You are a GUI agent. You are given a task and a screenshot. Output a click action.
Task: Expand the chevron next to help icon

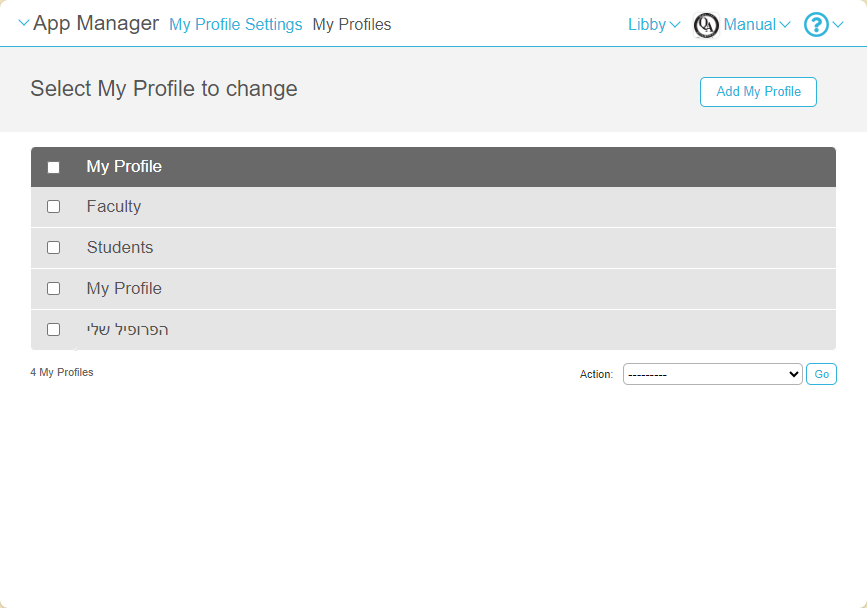coord(838,25)
